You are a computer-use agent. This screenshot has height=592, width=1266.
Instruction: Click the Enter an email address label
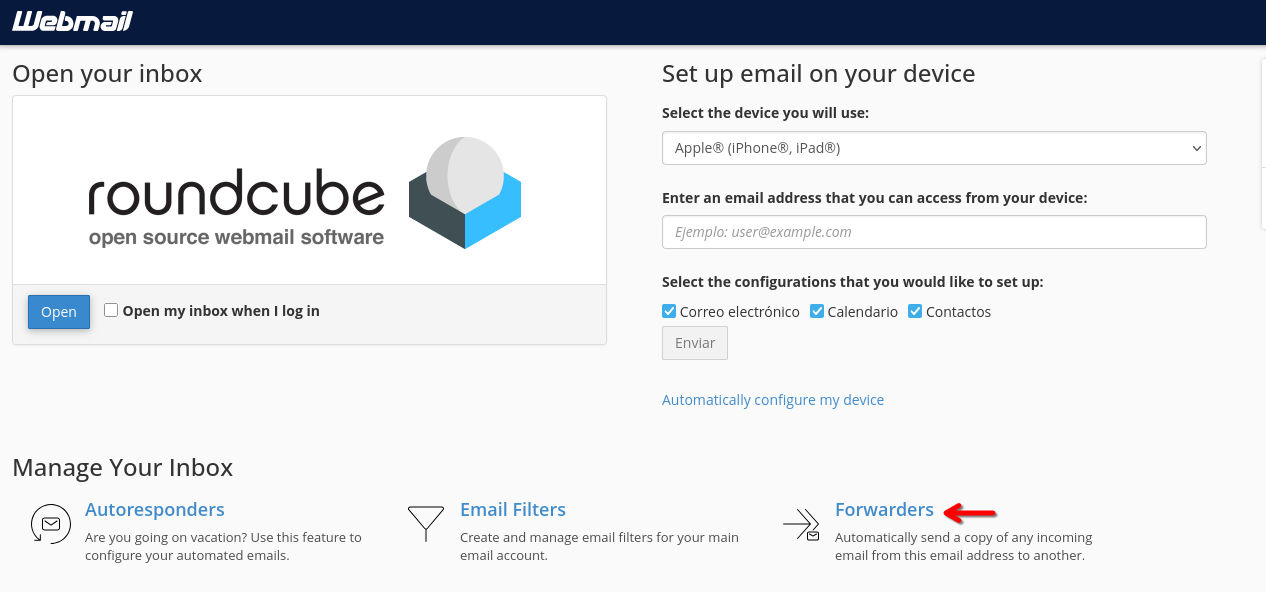(x=874, y=198)
